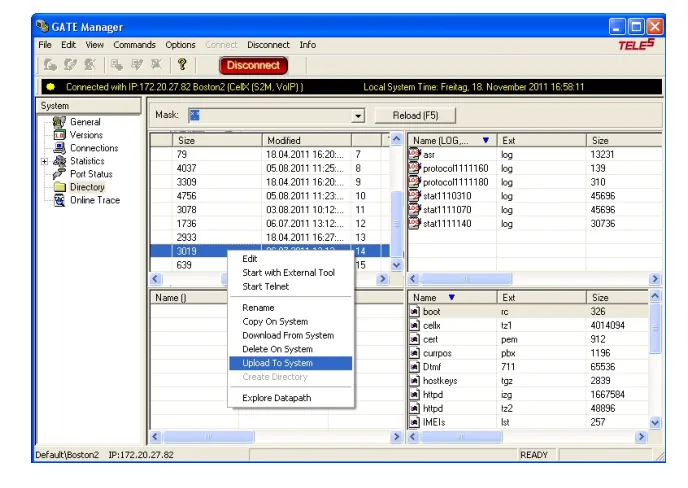Click the Ext column header in log list
Viewport: 688px width, 488px height.
coord(541,140)
